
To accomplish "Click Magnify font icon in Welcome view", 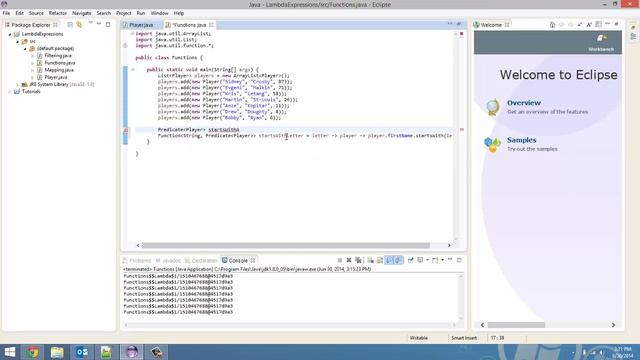I will tap(589, 24).
